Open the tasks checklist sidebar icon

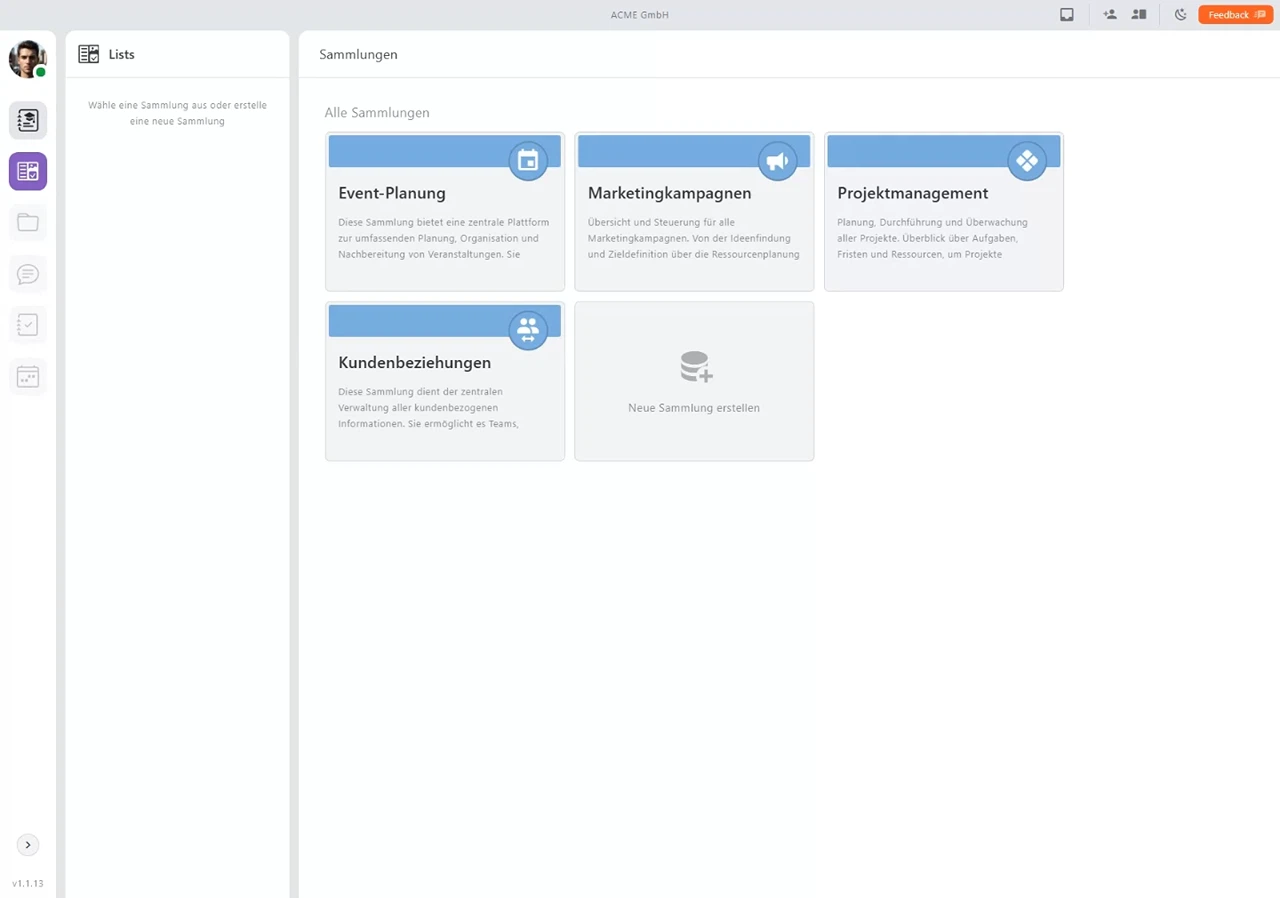[28, 325]
